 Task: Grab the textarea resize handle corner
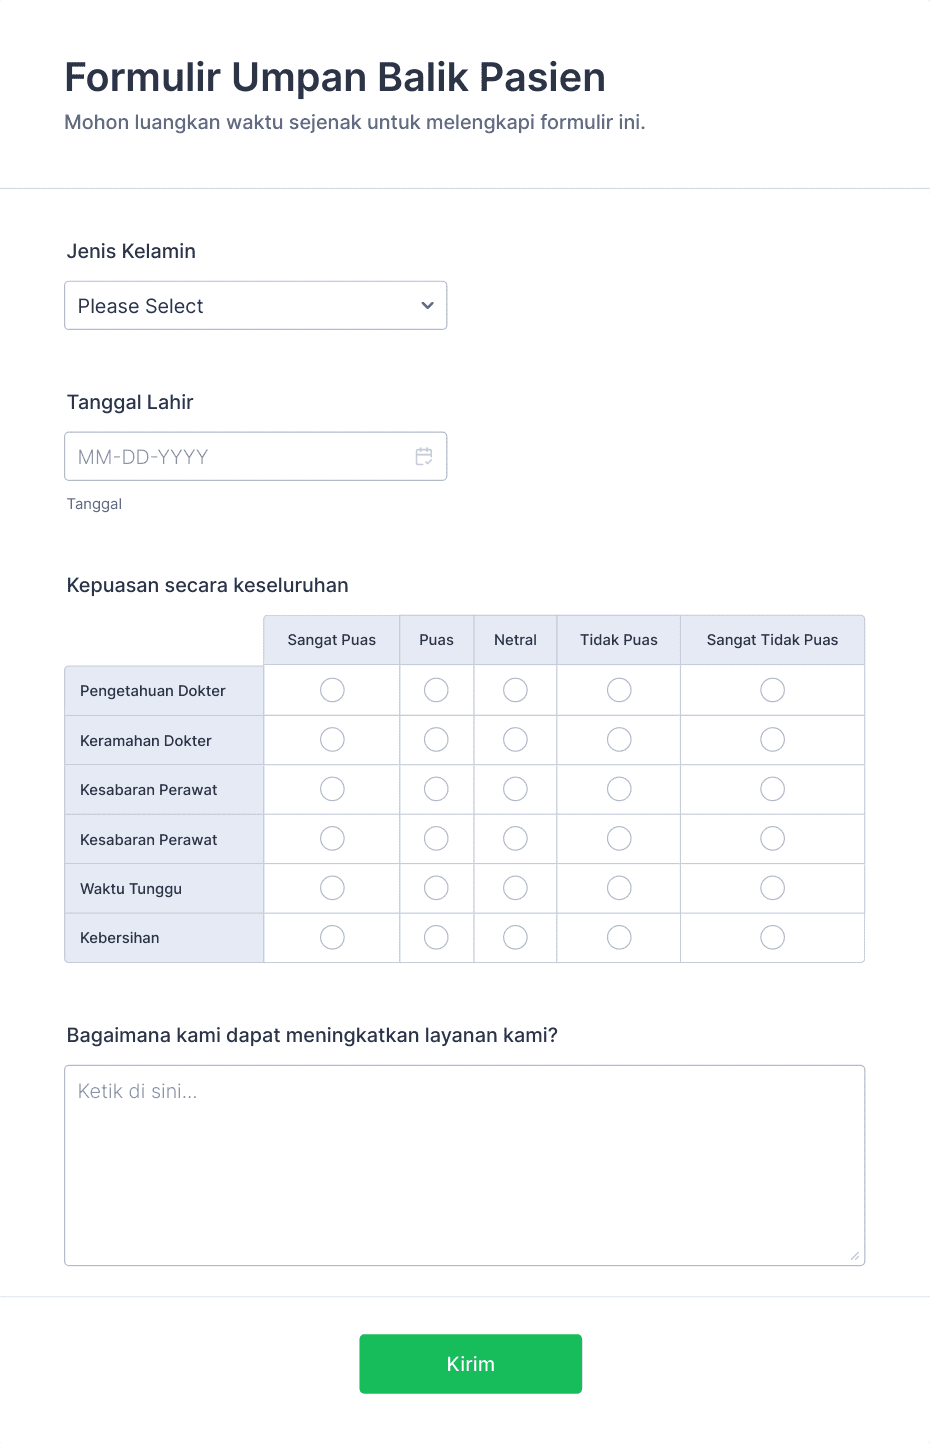click(x=855, y=1256)
